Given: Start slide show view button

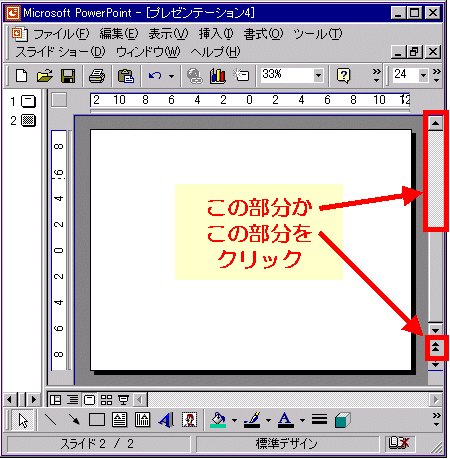Looking at the screenshot, I should 124,400.
